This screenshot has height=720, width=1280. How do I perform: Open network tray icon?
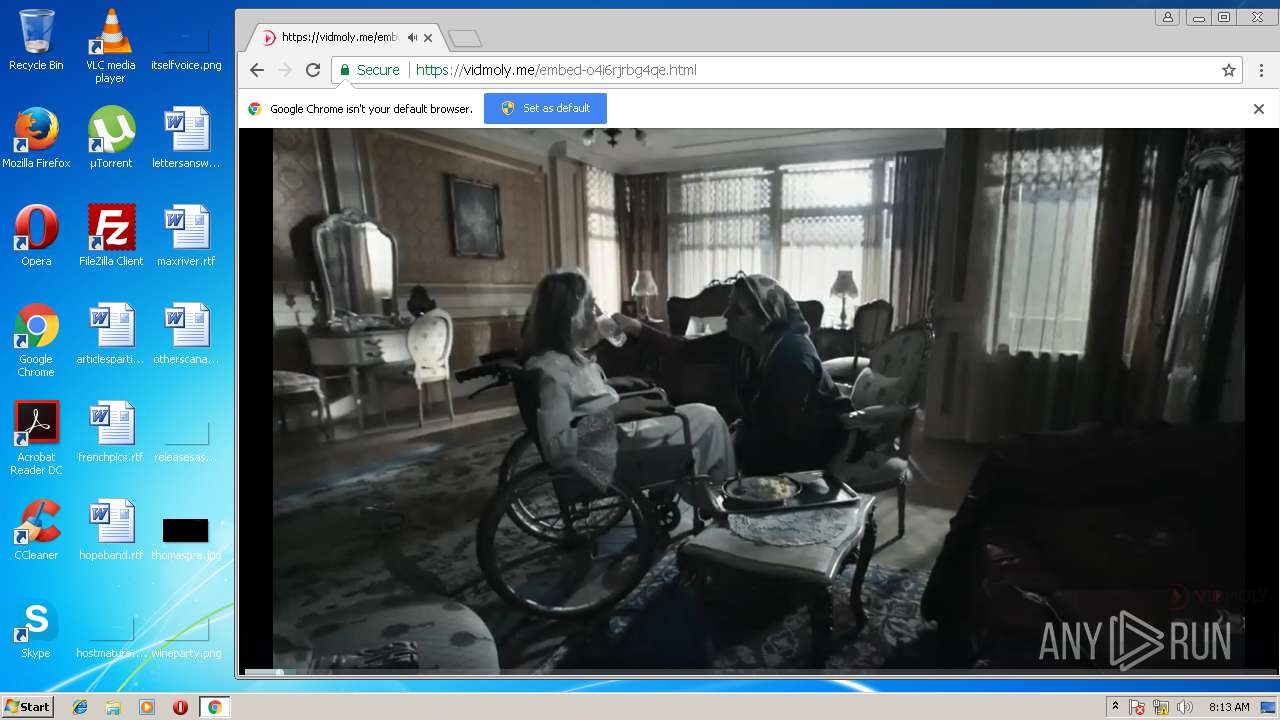coord(1161,707)
